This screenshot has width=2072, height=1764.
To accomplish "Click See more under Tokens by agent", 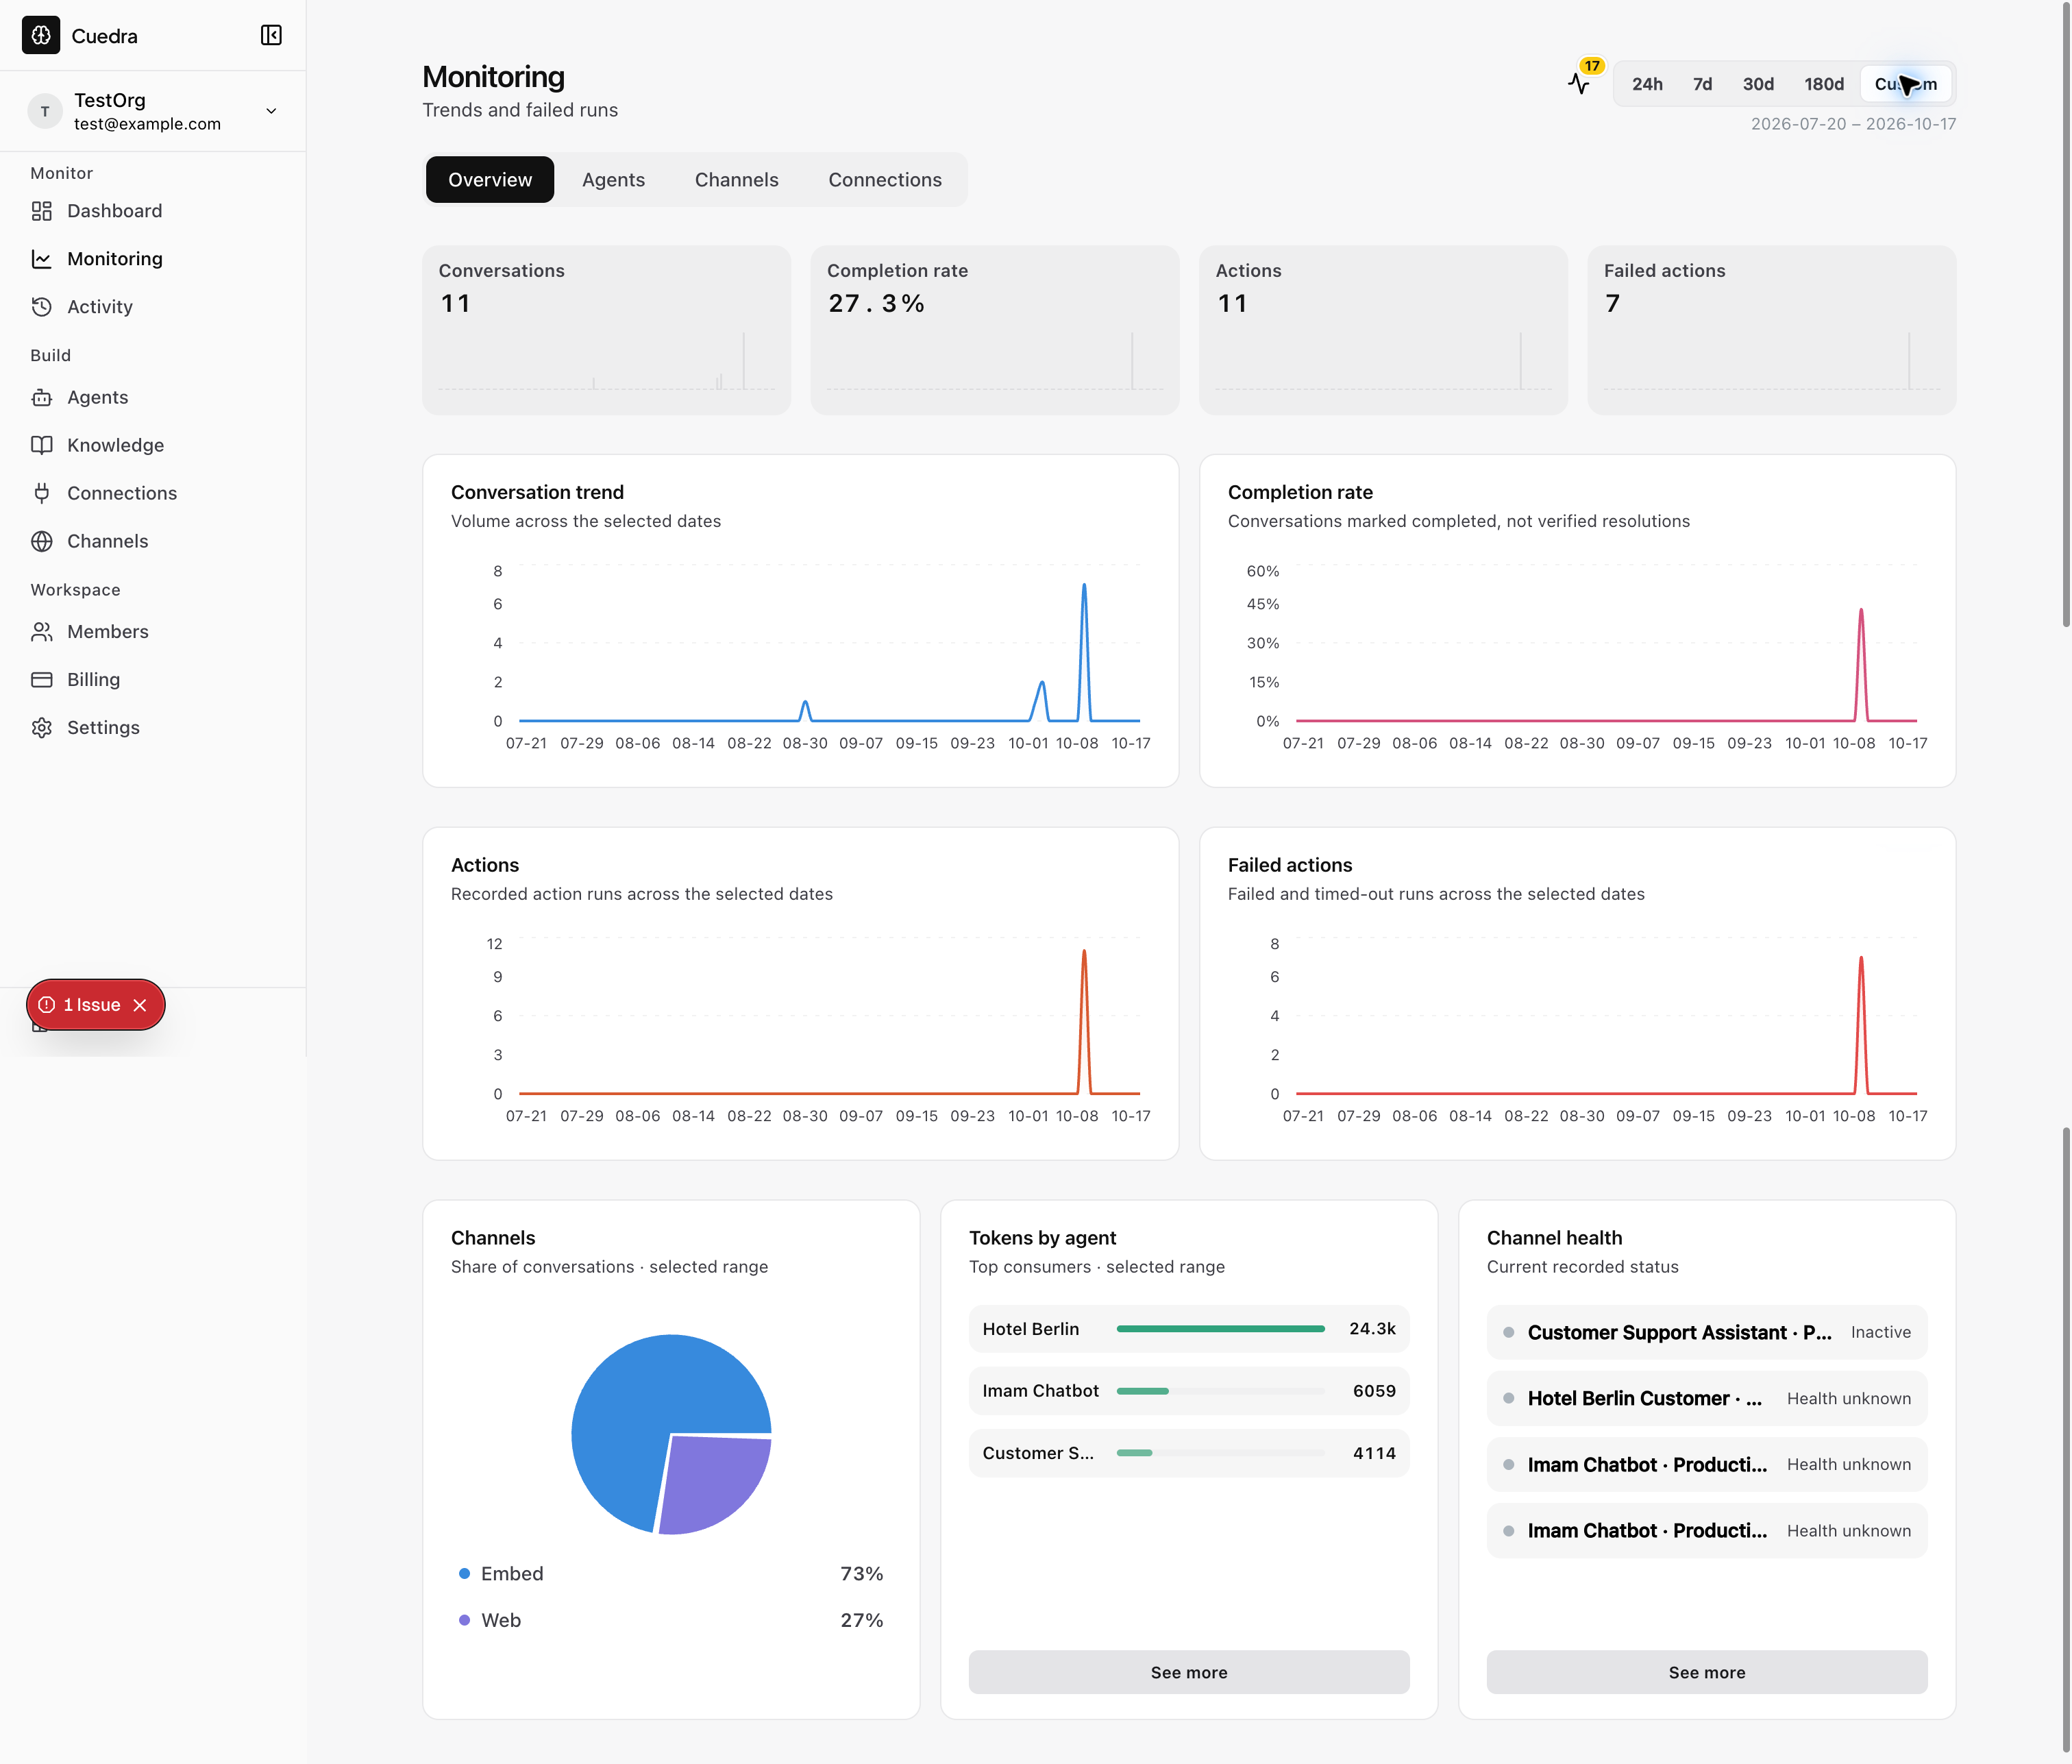I will tap(1189, 1672).
